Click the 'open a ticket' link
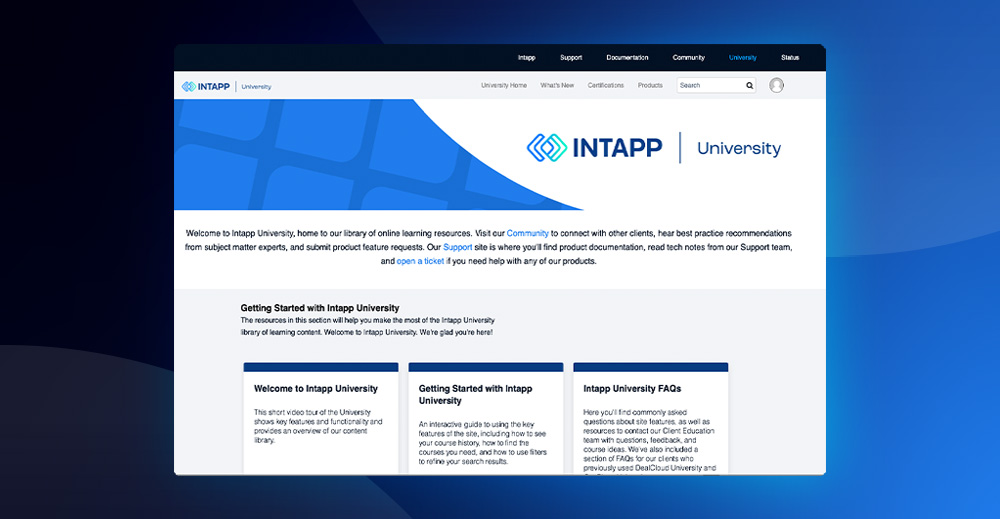The image size is (1000, 519). tap(420, 261)
